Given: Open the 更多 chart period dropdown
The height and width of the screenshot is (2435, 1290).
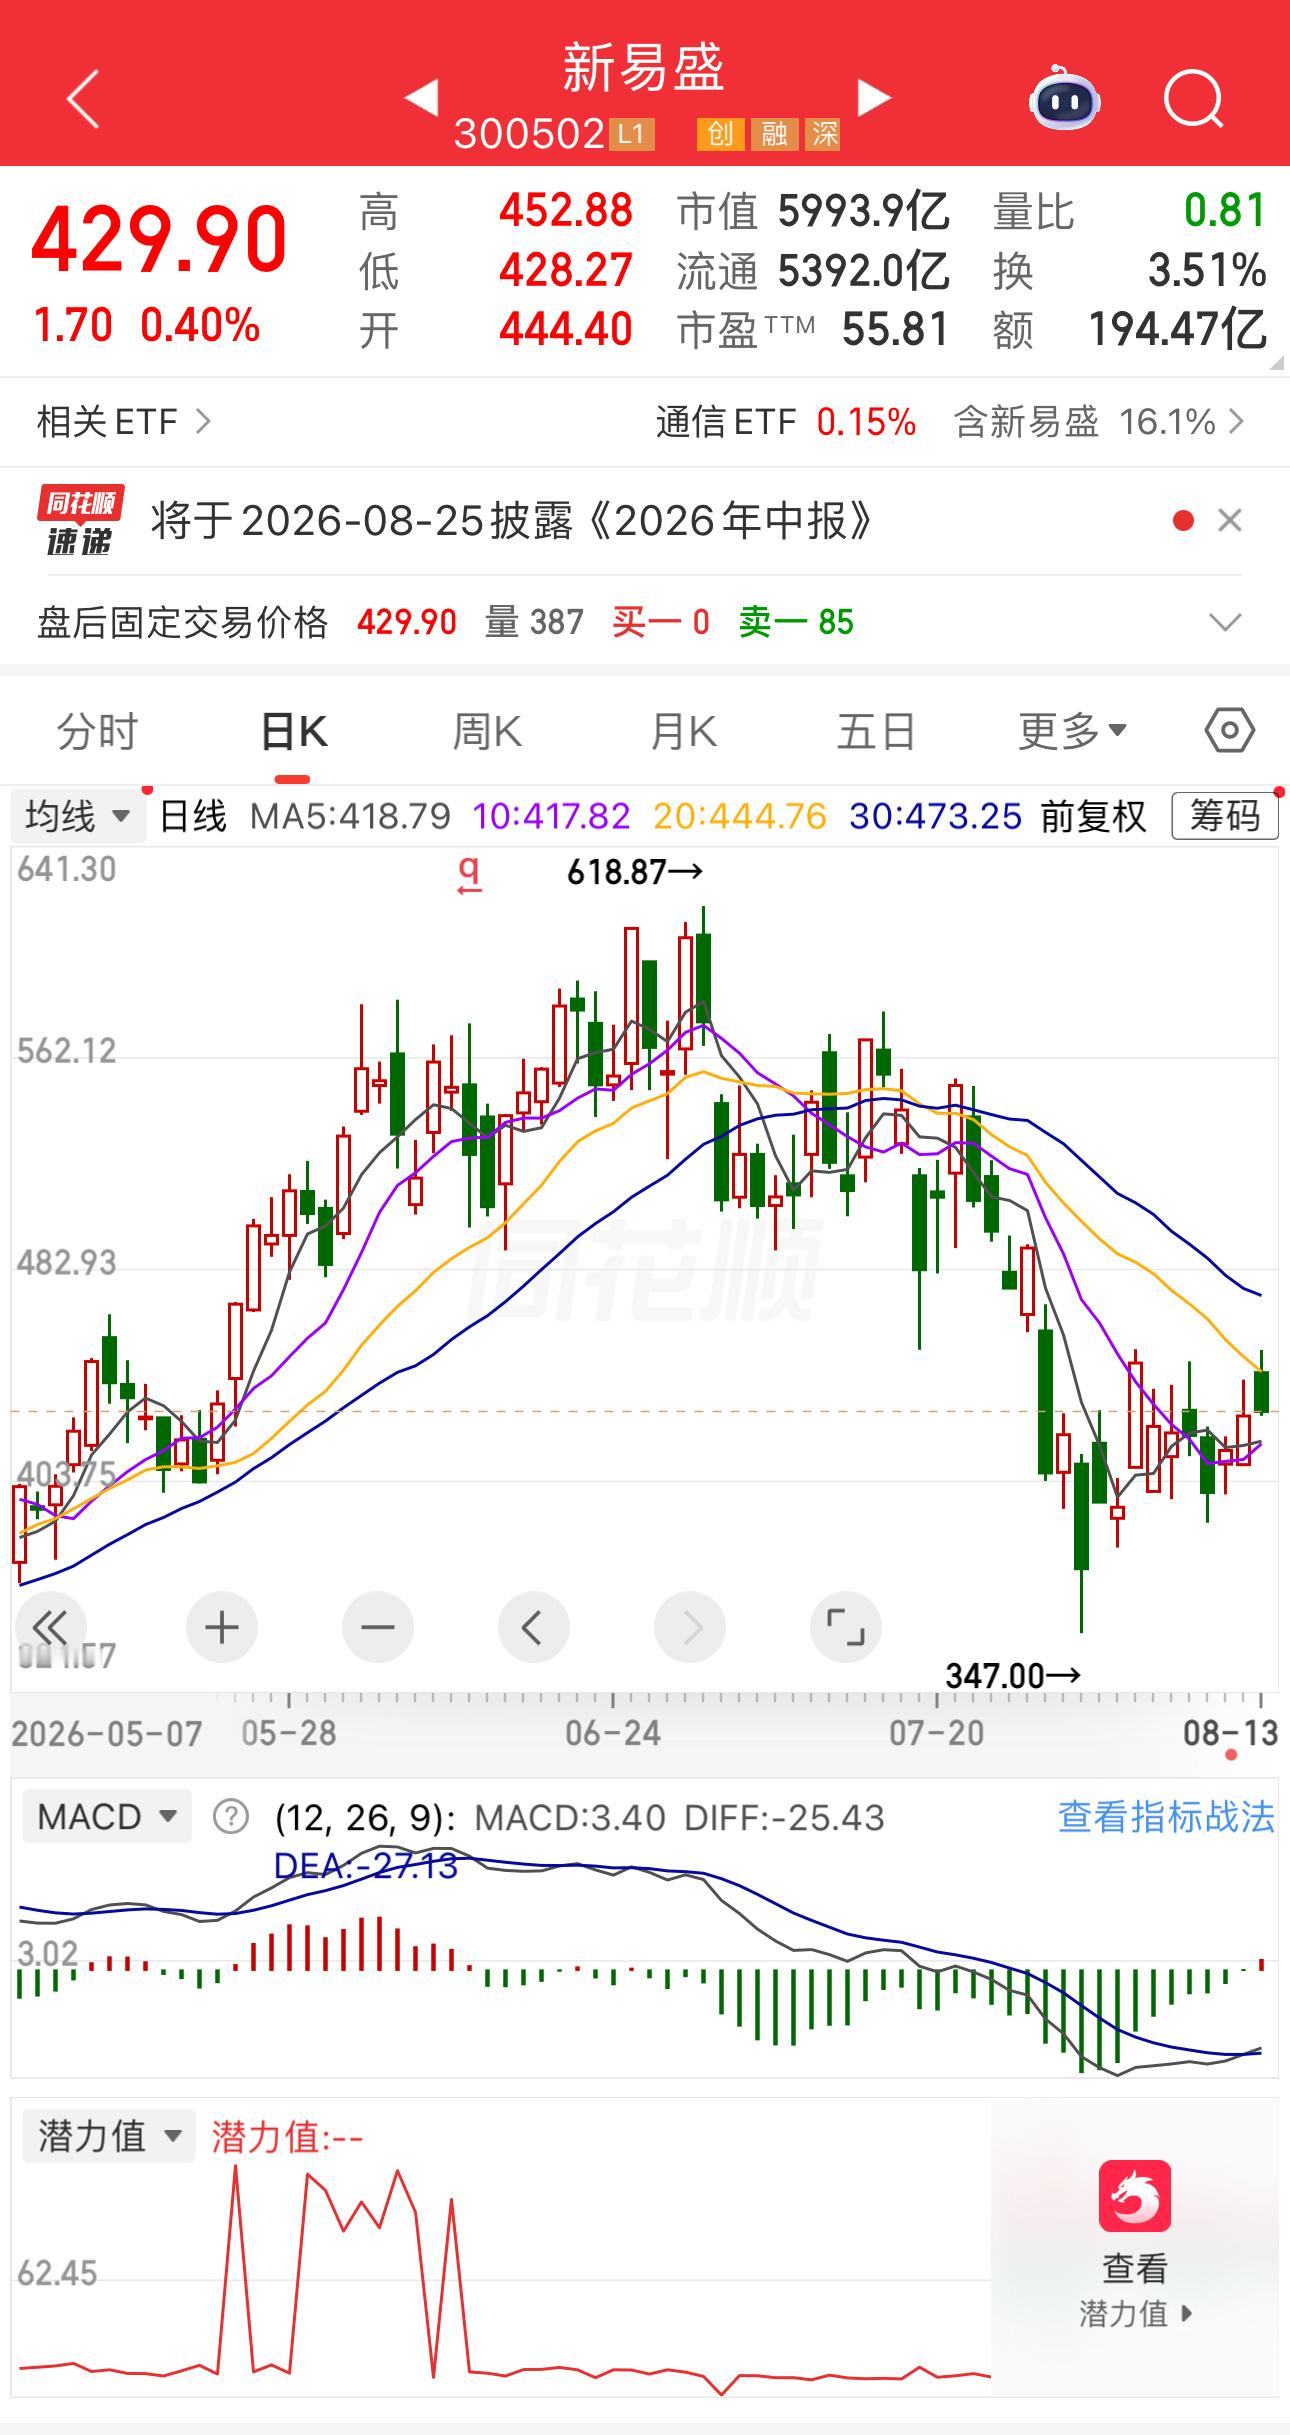Looking at the screenshot, I should point(1072,732).
